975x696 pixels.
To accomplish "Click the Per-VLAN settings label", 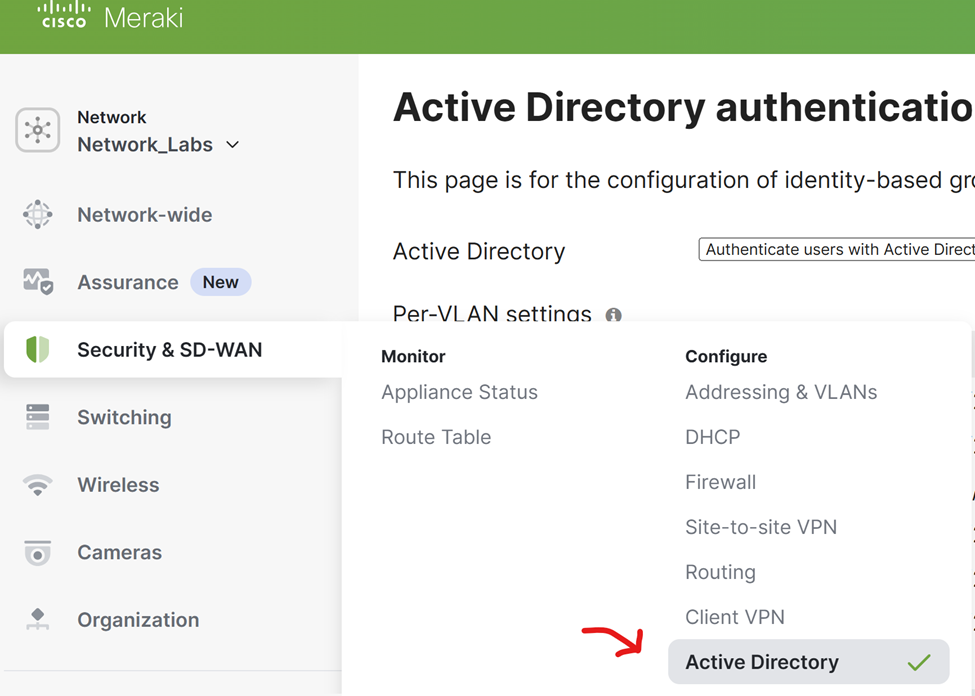I will [492, 314].
